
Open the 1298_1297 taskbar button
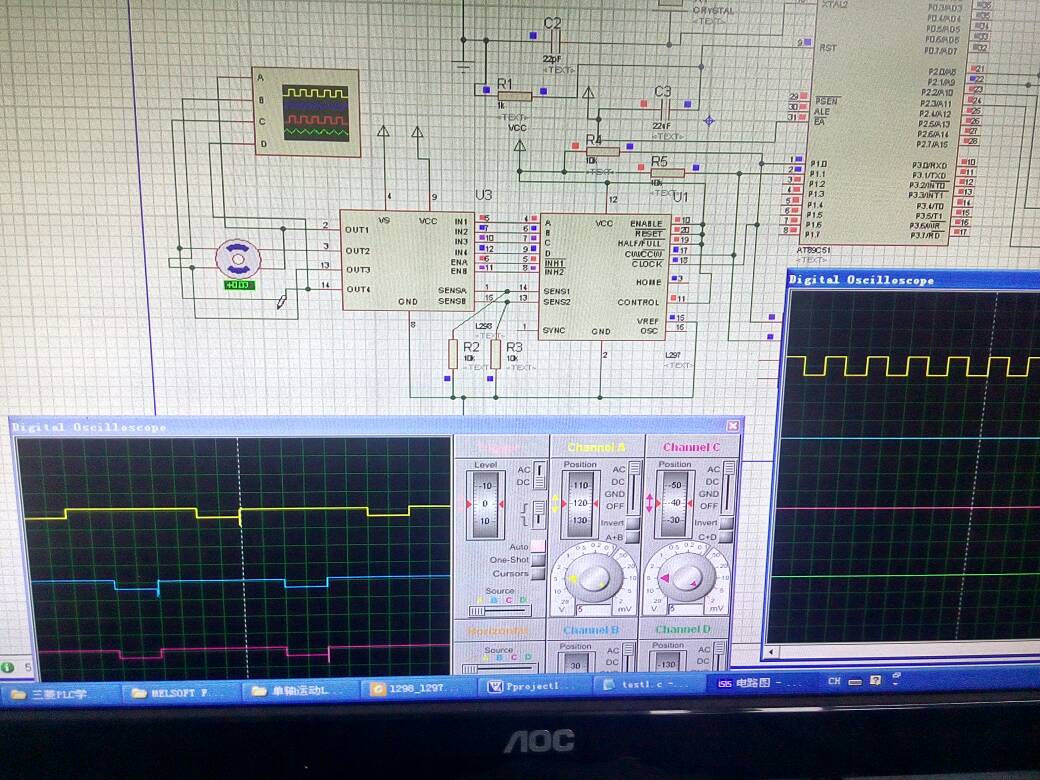419,688
